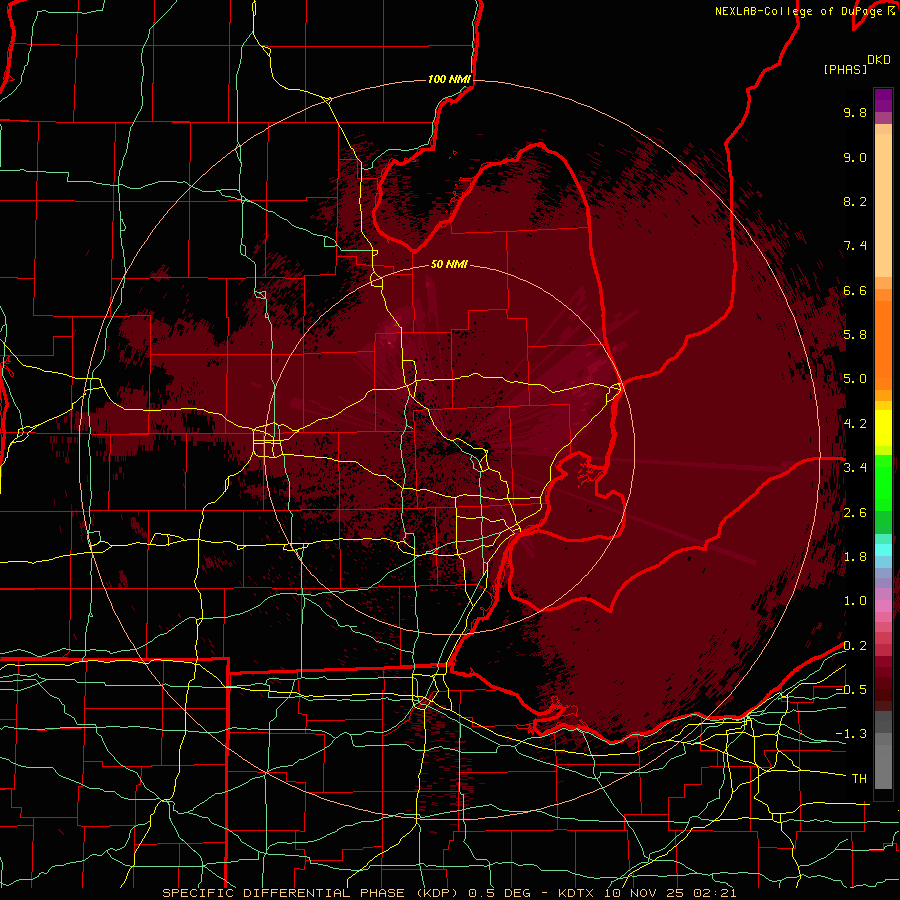Click the 0.5 DEG elevation text in the caption
The image size is (900, 900).
pyautogui.click(x=501, y=893)
